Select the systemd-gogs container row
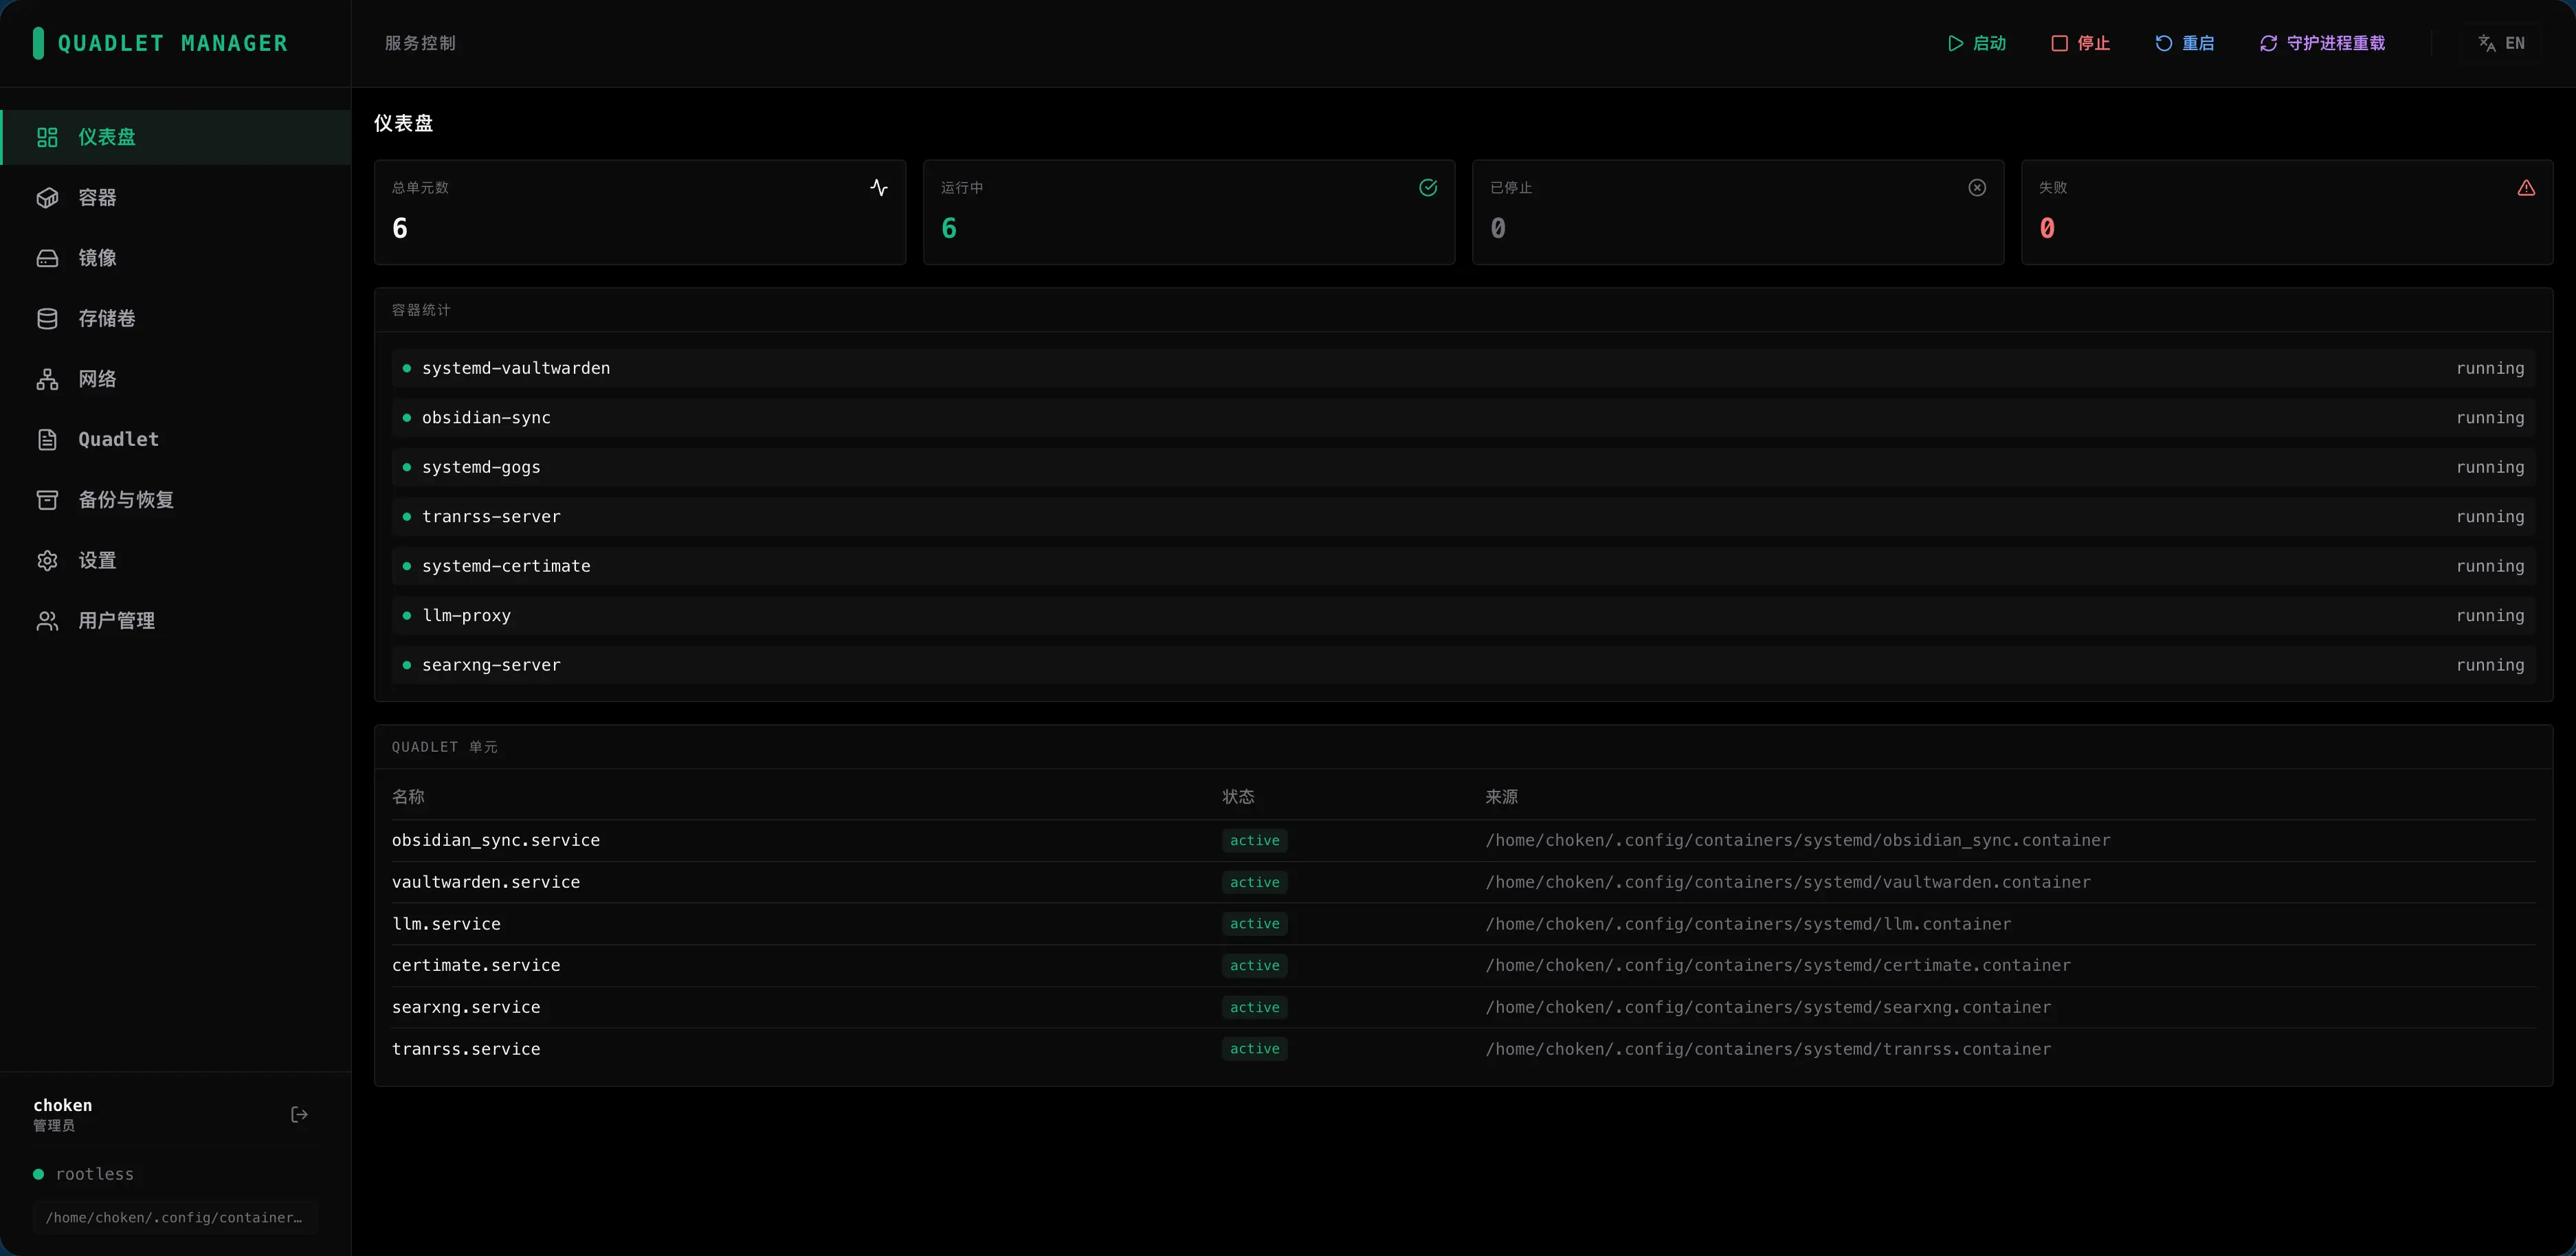This screenshot has width=2576, height=1256. [x=1463, y=467]
